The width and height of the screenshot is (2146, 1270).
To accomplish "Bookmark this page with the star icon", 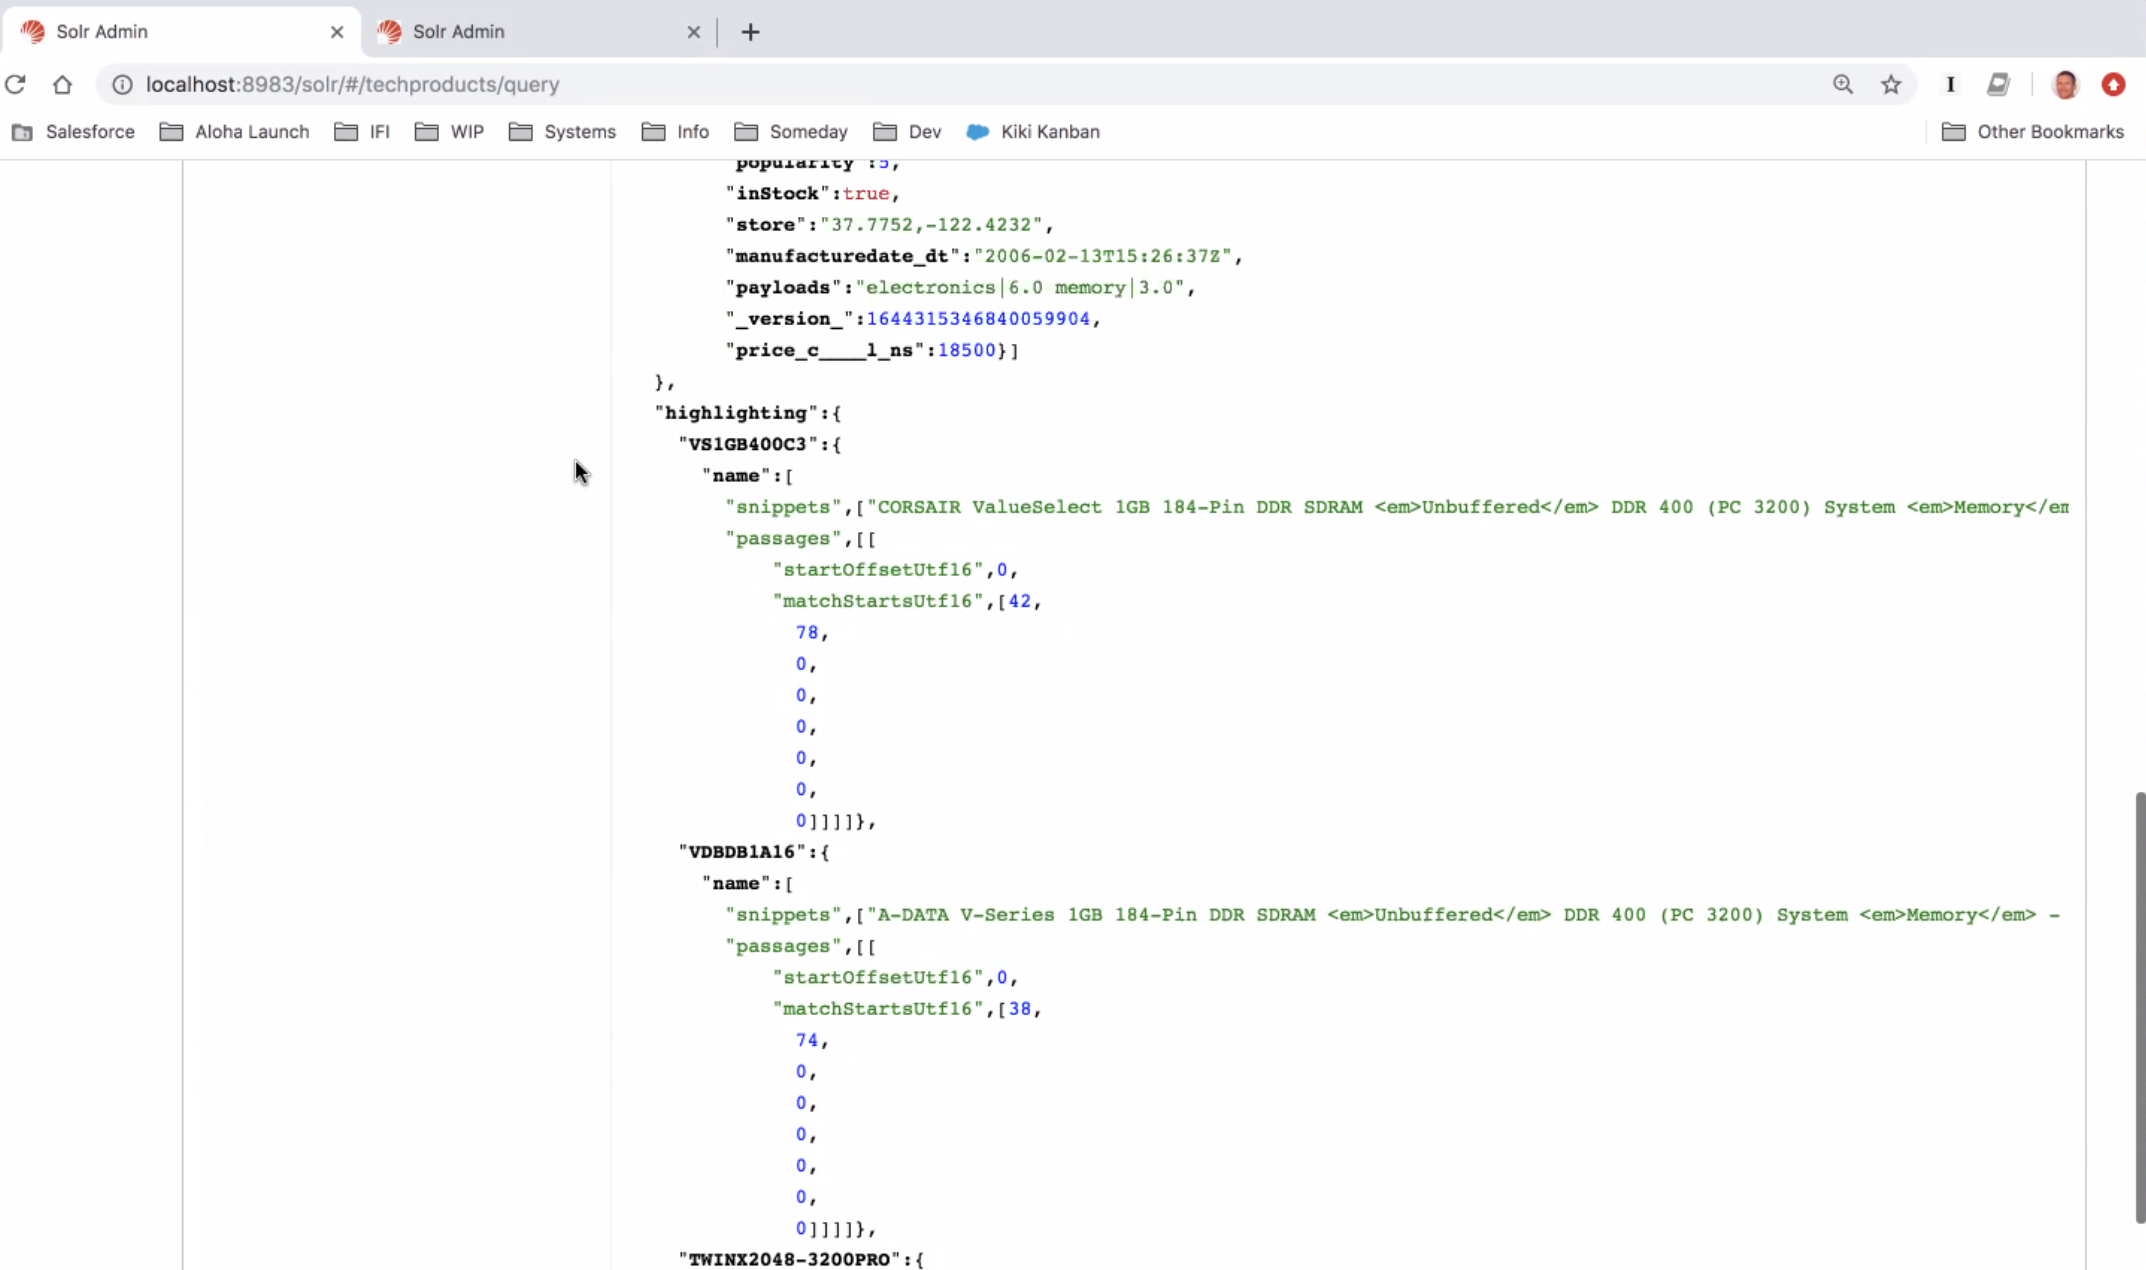I will point(1890,85).
